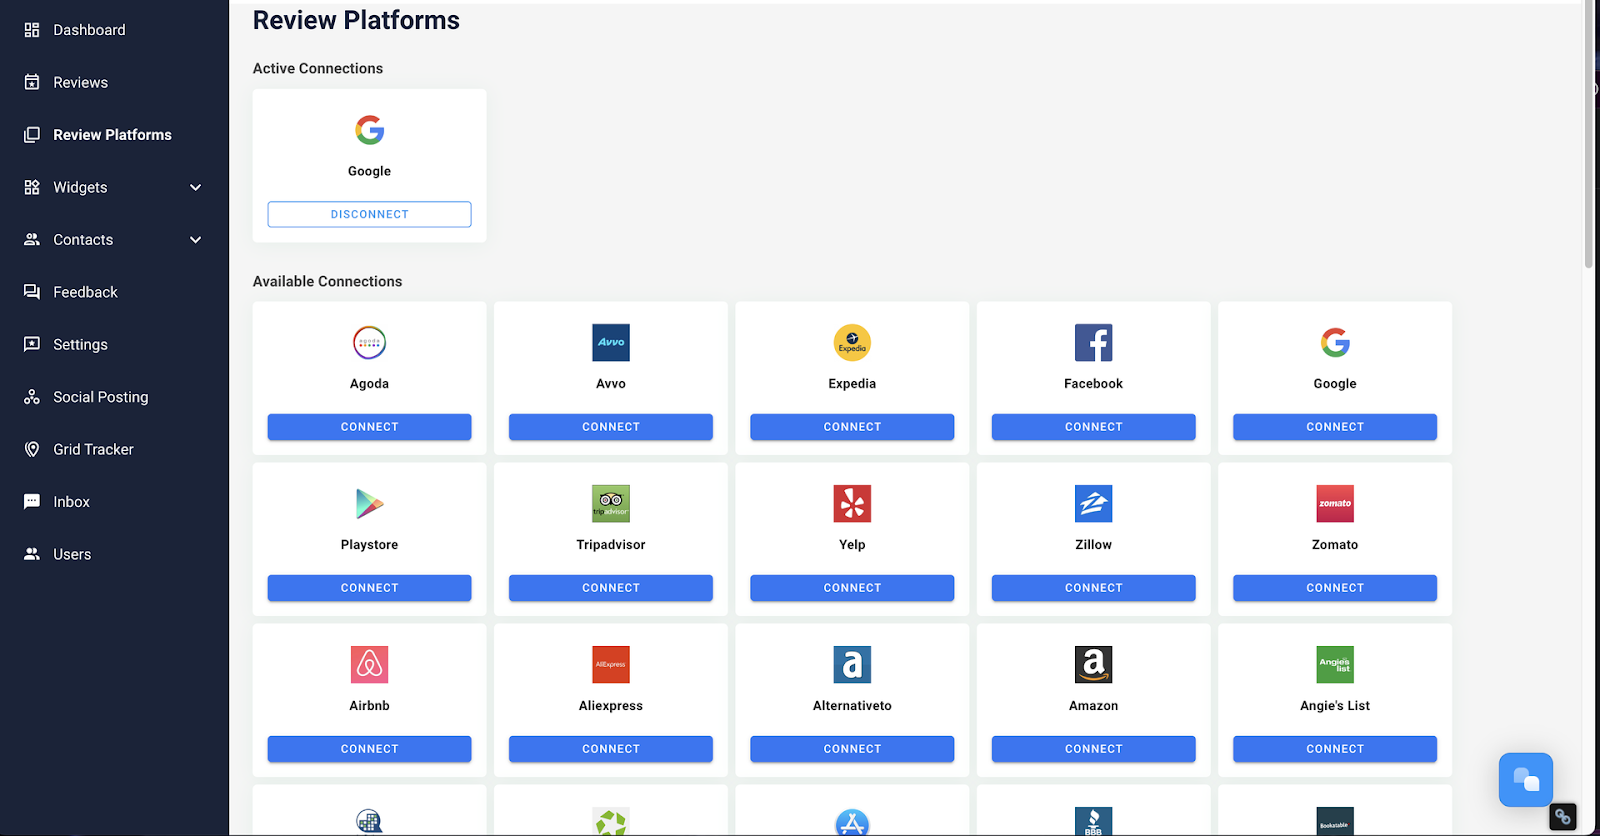
Task: Connect Google under Available Connections
Action: 1335,427
